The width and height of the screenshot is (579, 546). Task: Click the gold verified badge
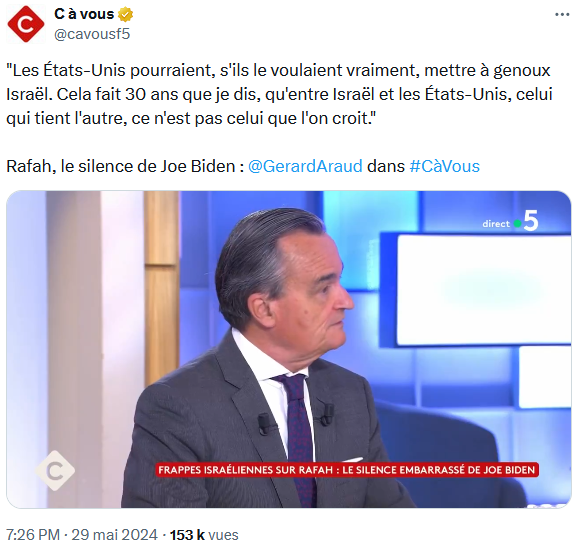125,14
